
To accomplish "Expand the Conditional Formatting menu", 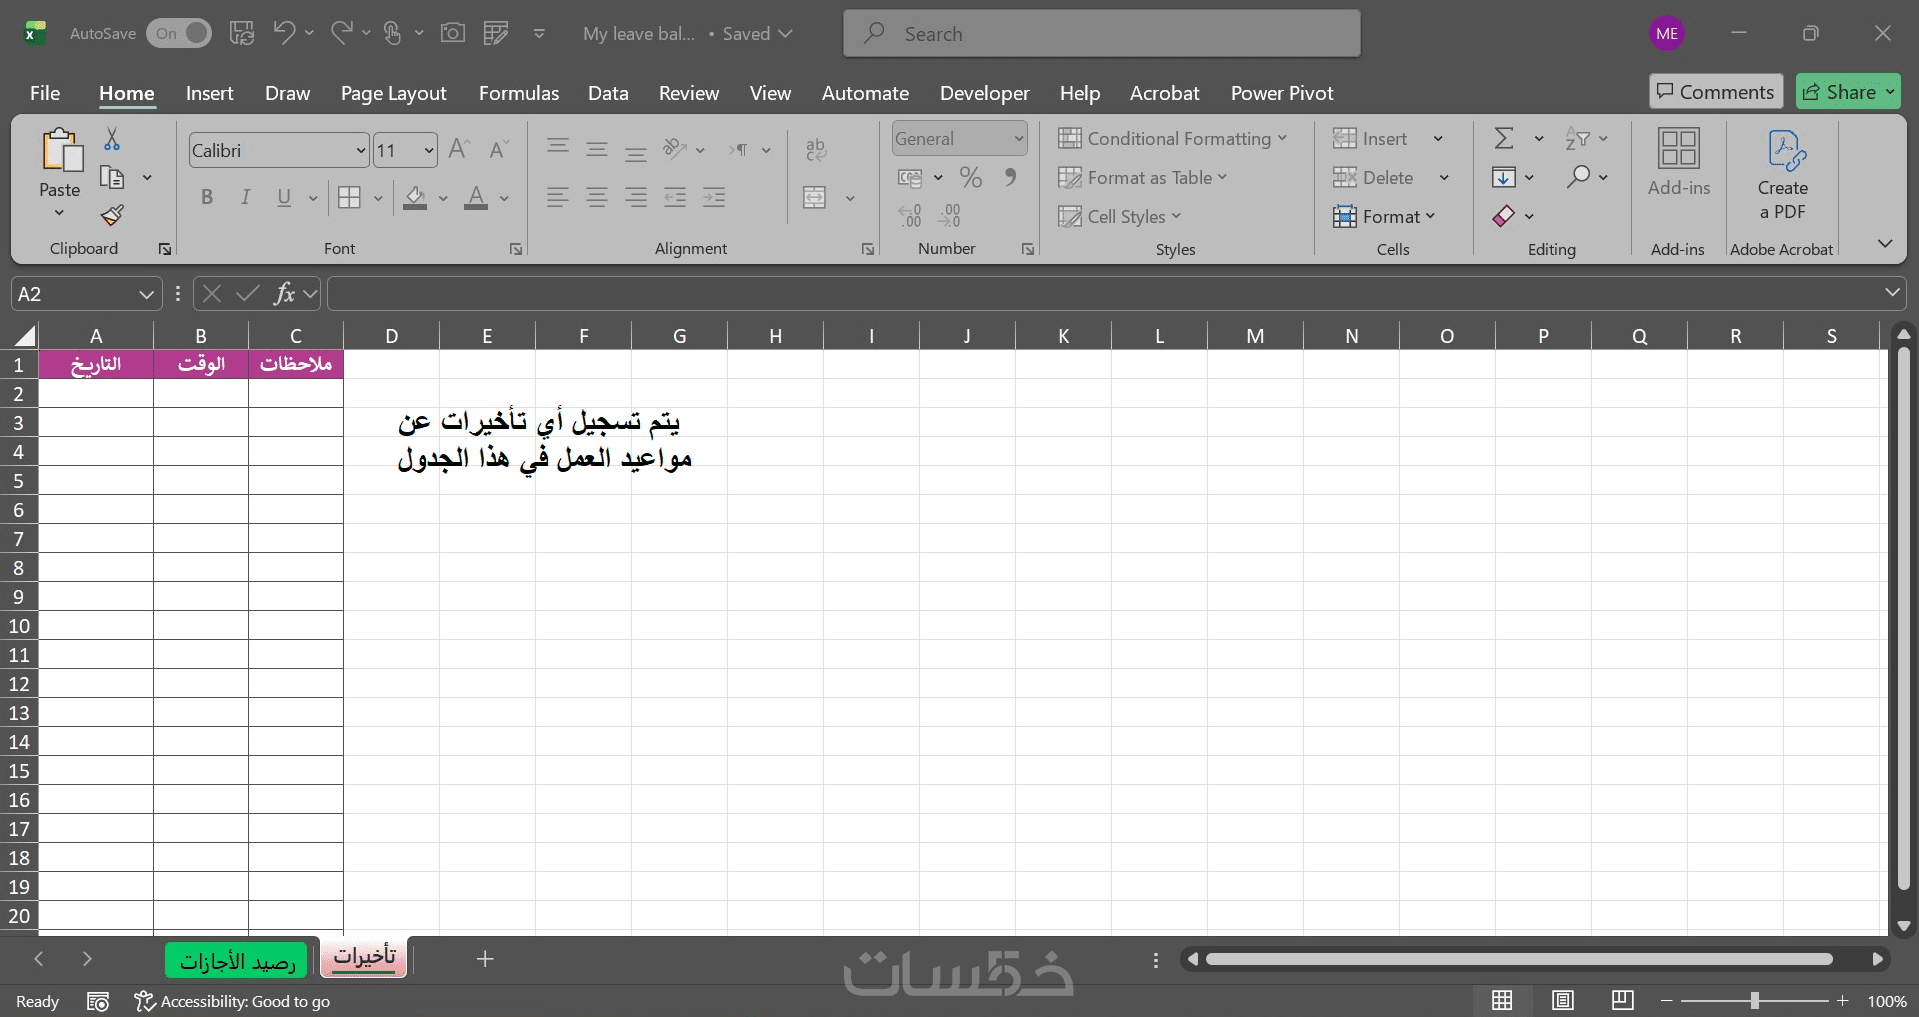I will point(1172,139).
